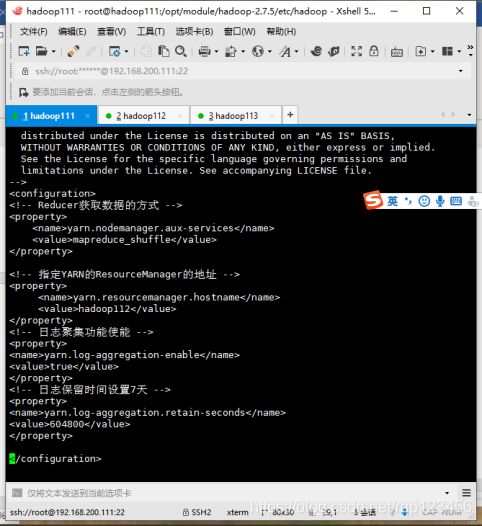This screenshot has height=526, width=482.
Task: Click the new-file-with-plus toolbar icon
Action: pyautogui.click(x=421, y=51)
